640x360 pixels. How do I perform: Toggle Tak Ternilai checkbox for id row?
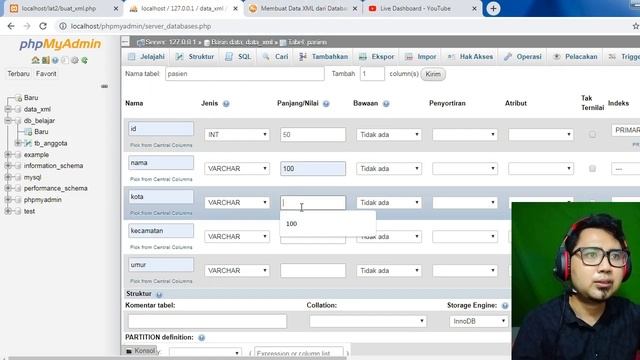click(x=592, y=134)
